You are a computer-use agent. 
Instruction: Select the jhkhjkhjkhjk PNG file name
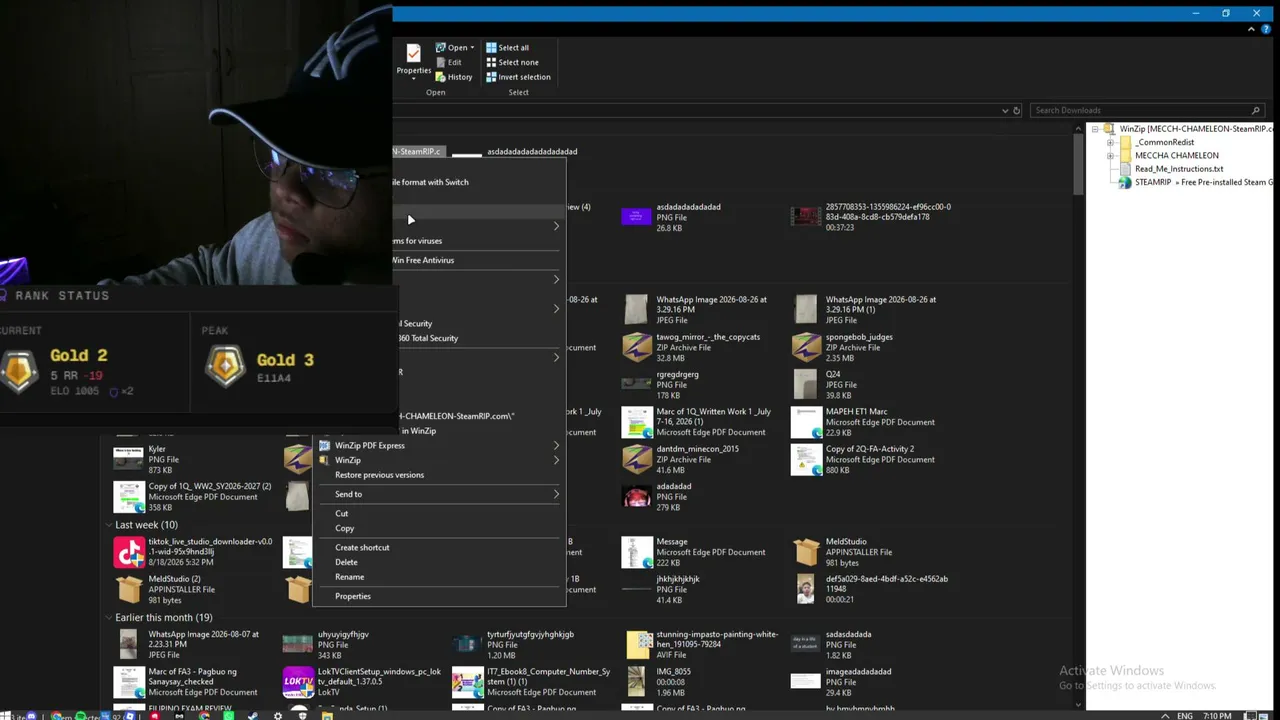click(x=678, y=579)
